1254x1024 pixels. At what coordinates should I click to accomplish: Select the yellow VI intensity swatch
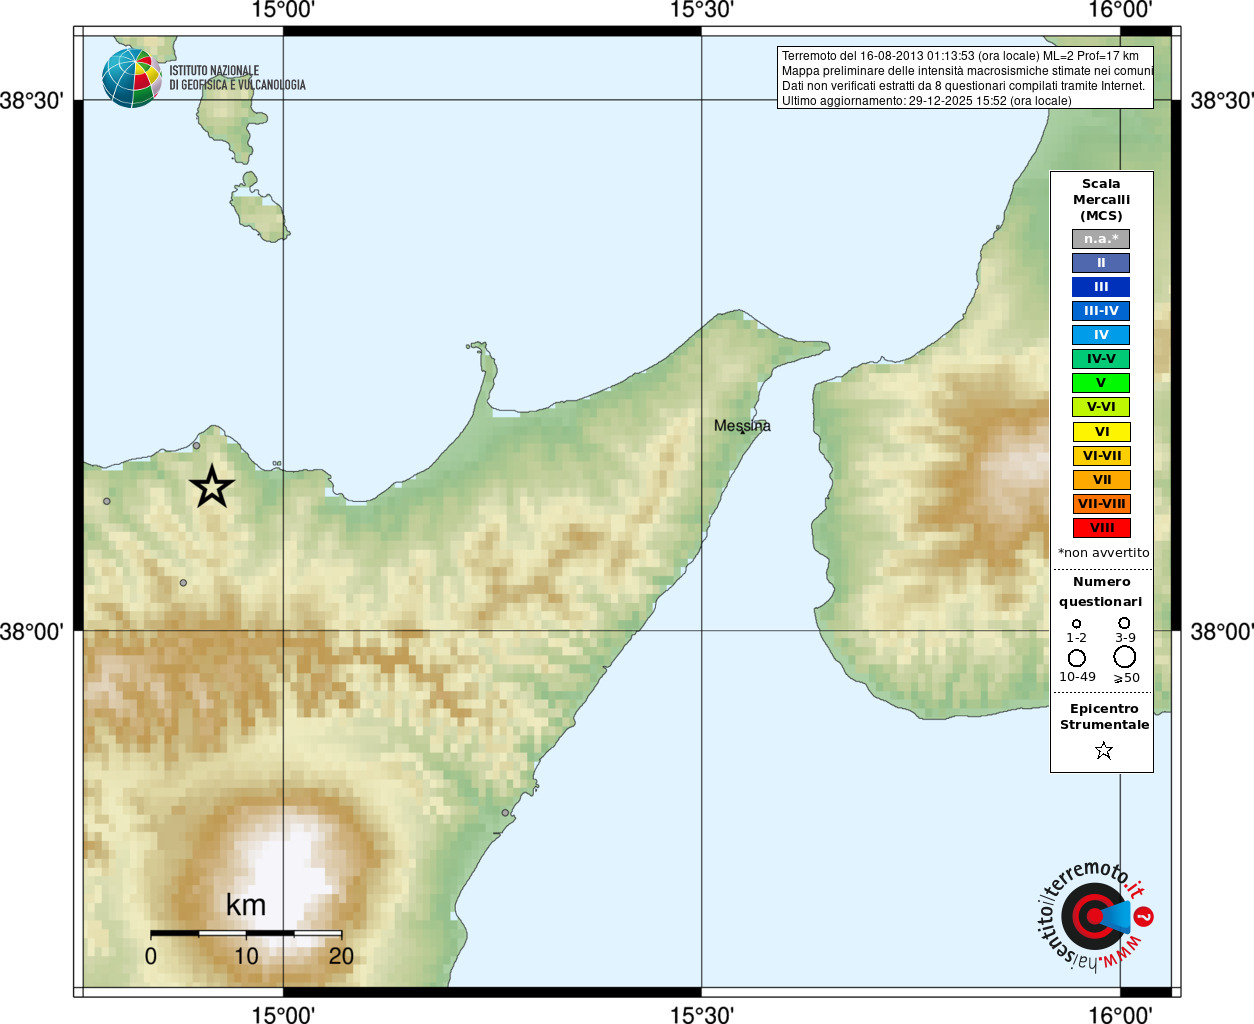(1101, 432)
